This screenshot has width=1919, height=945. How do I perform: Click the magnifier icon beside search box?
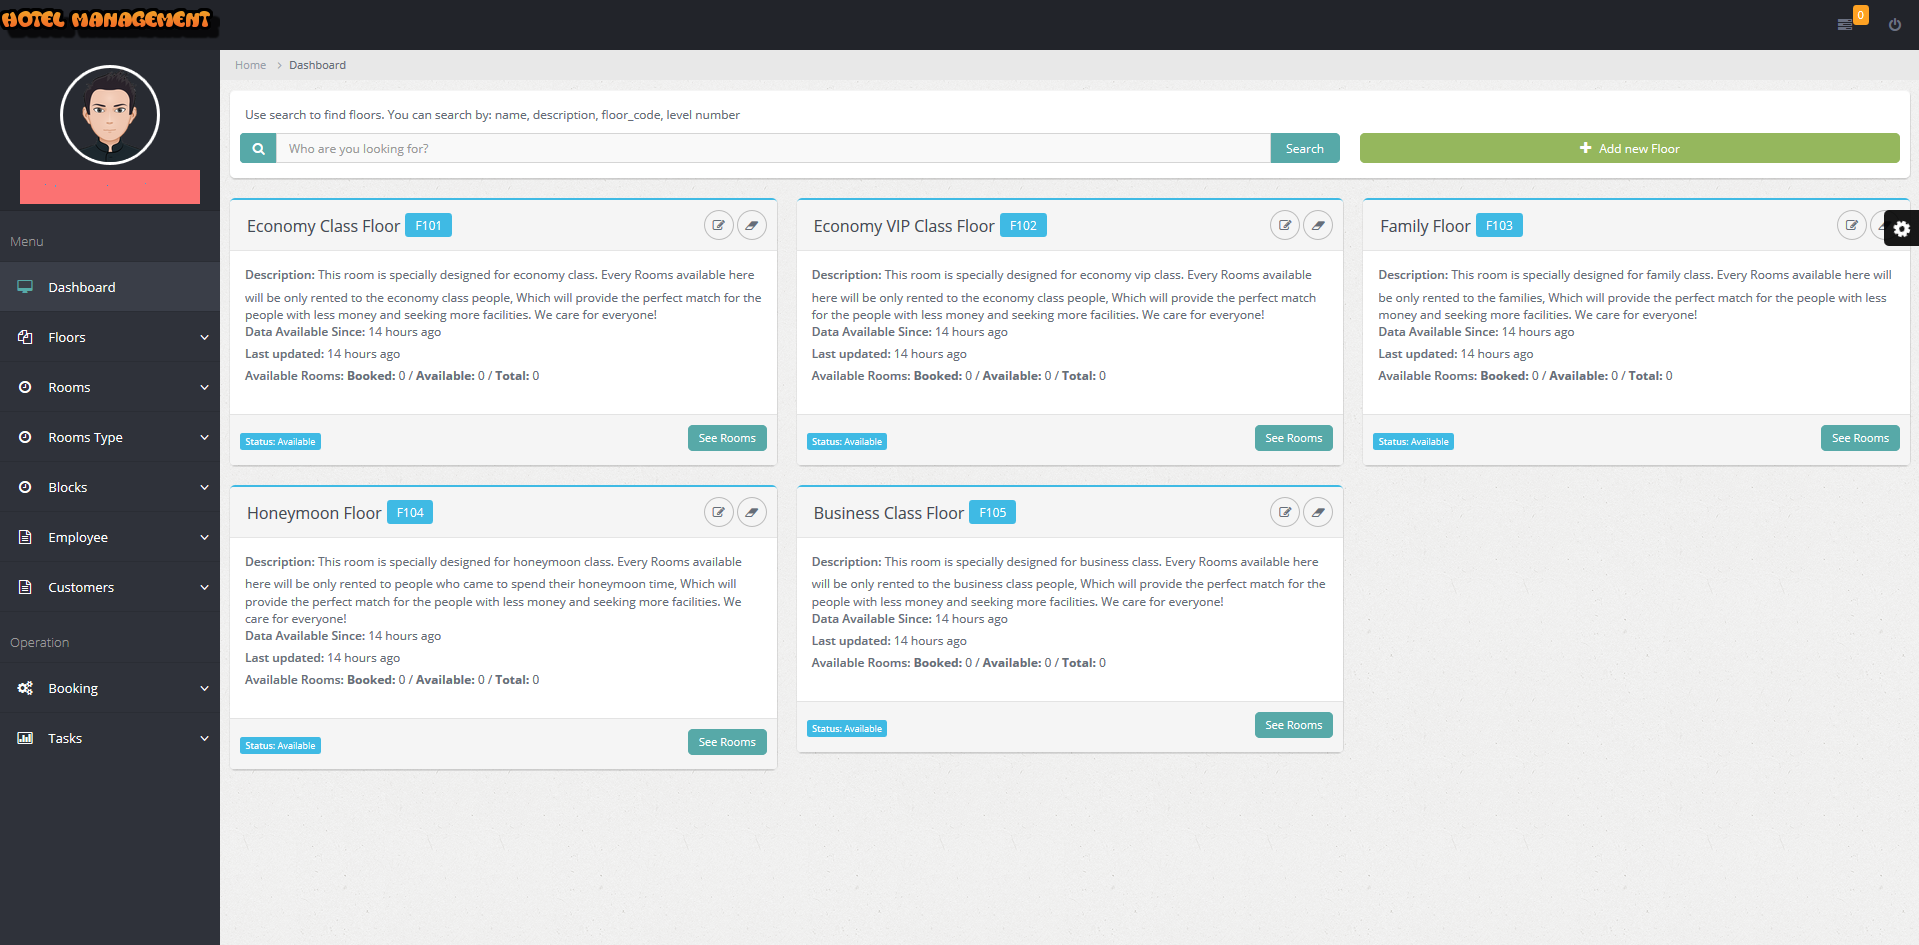[x=258, y=149]
